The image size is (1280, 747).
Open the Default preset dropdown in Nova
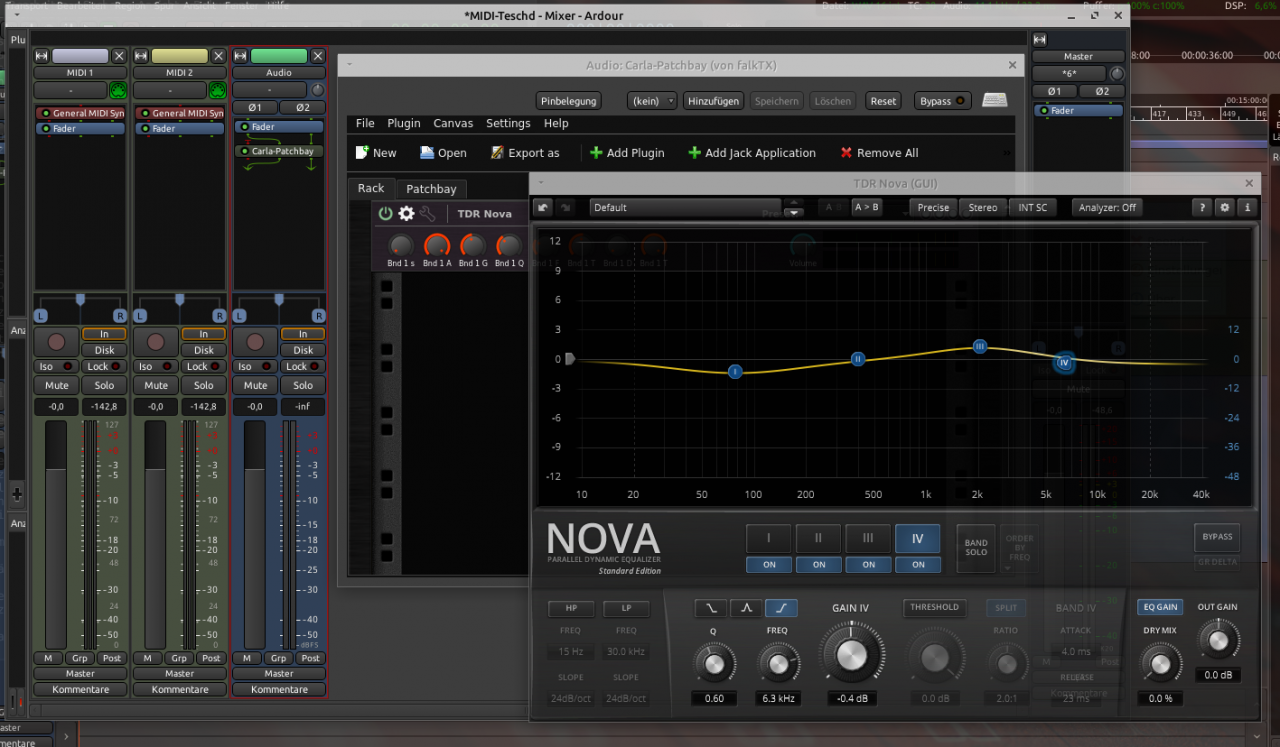[x=685, y=207]
